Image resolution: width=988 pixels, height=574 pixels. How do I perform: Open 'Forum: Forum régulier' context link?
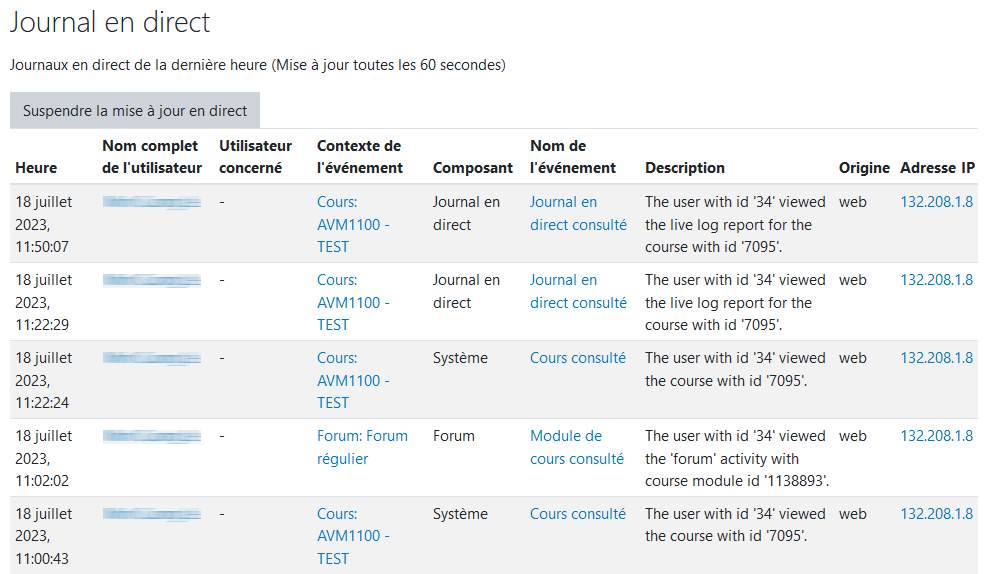point(362,447)
